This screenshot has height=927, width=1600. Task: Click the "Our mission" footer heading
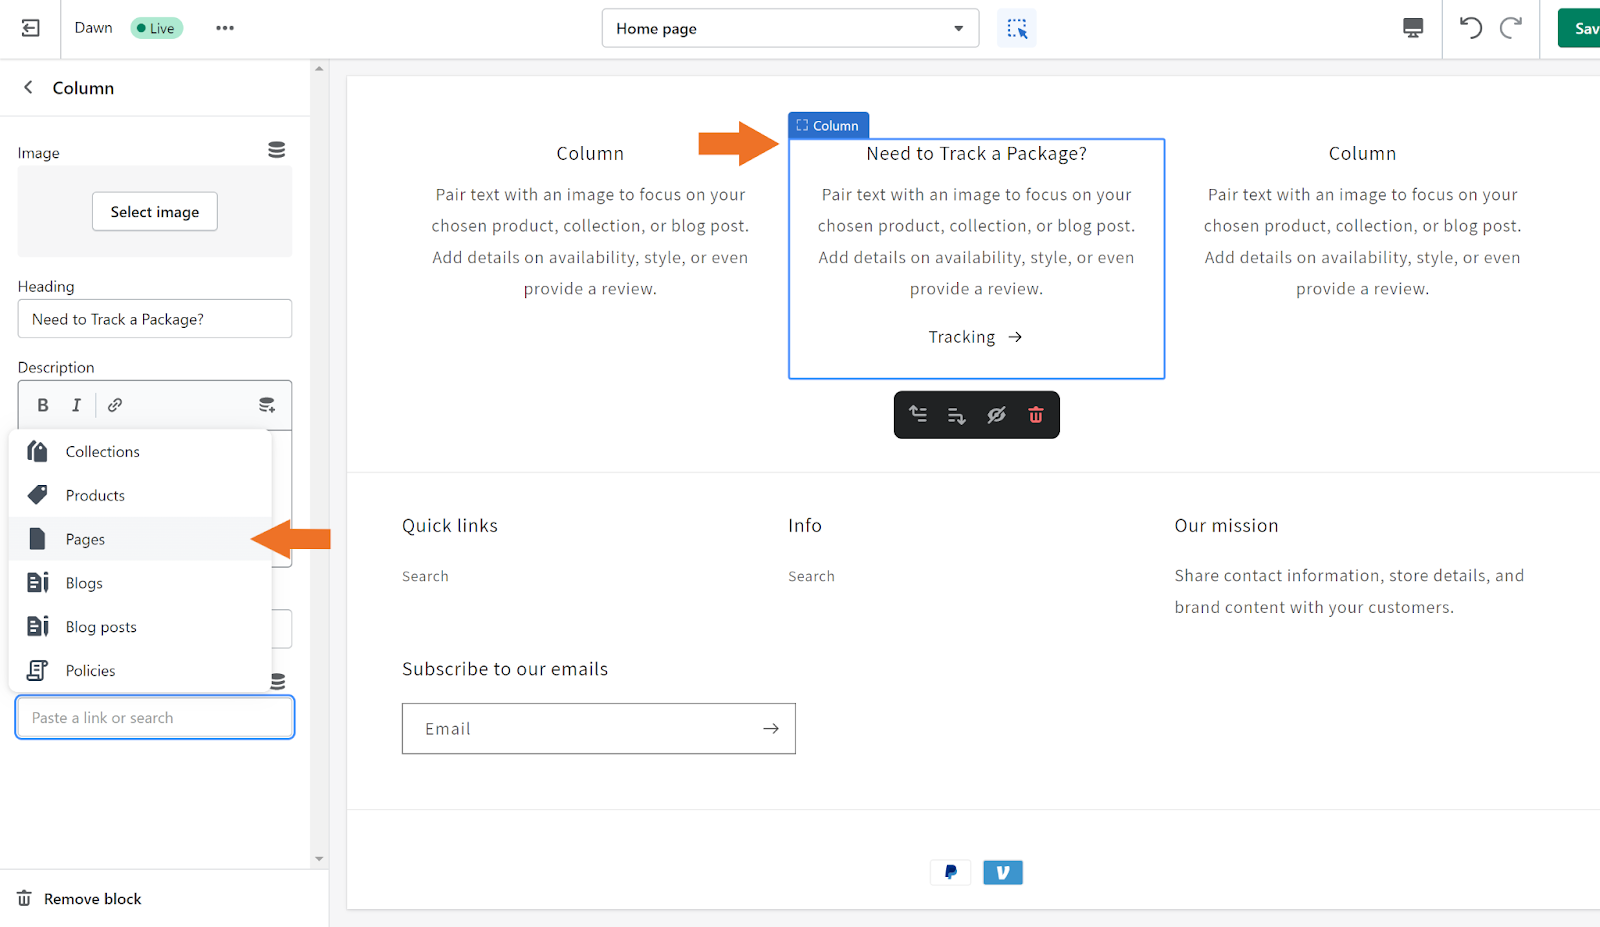[1226, 526]
